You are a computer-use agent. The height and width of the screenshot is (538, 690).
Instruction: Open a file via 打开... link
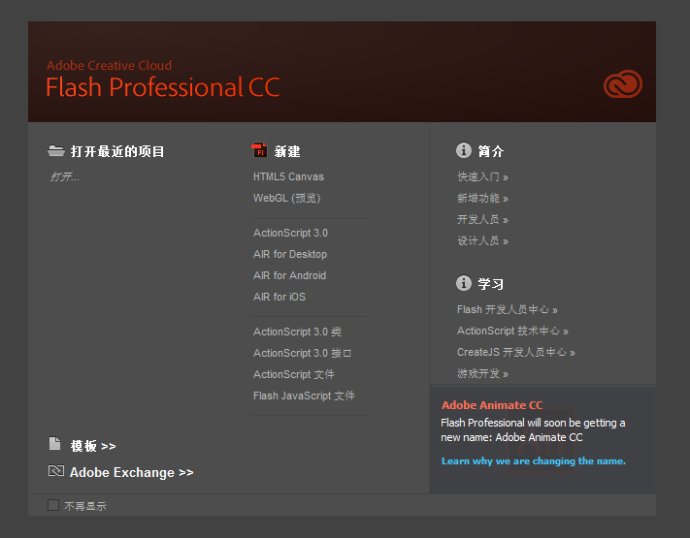[65, 177]
